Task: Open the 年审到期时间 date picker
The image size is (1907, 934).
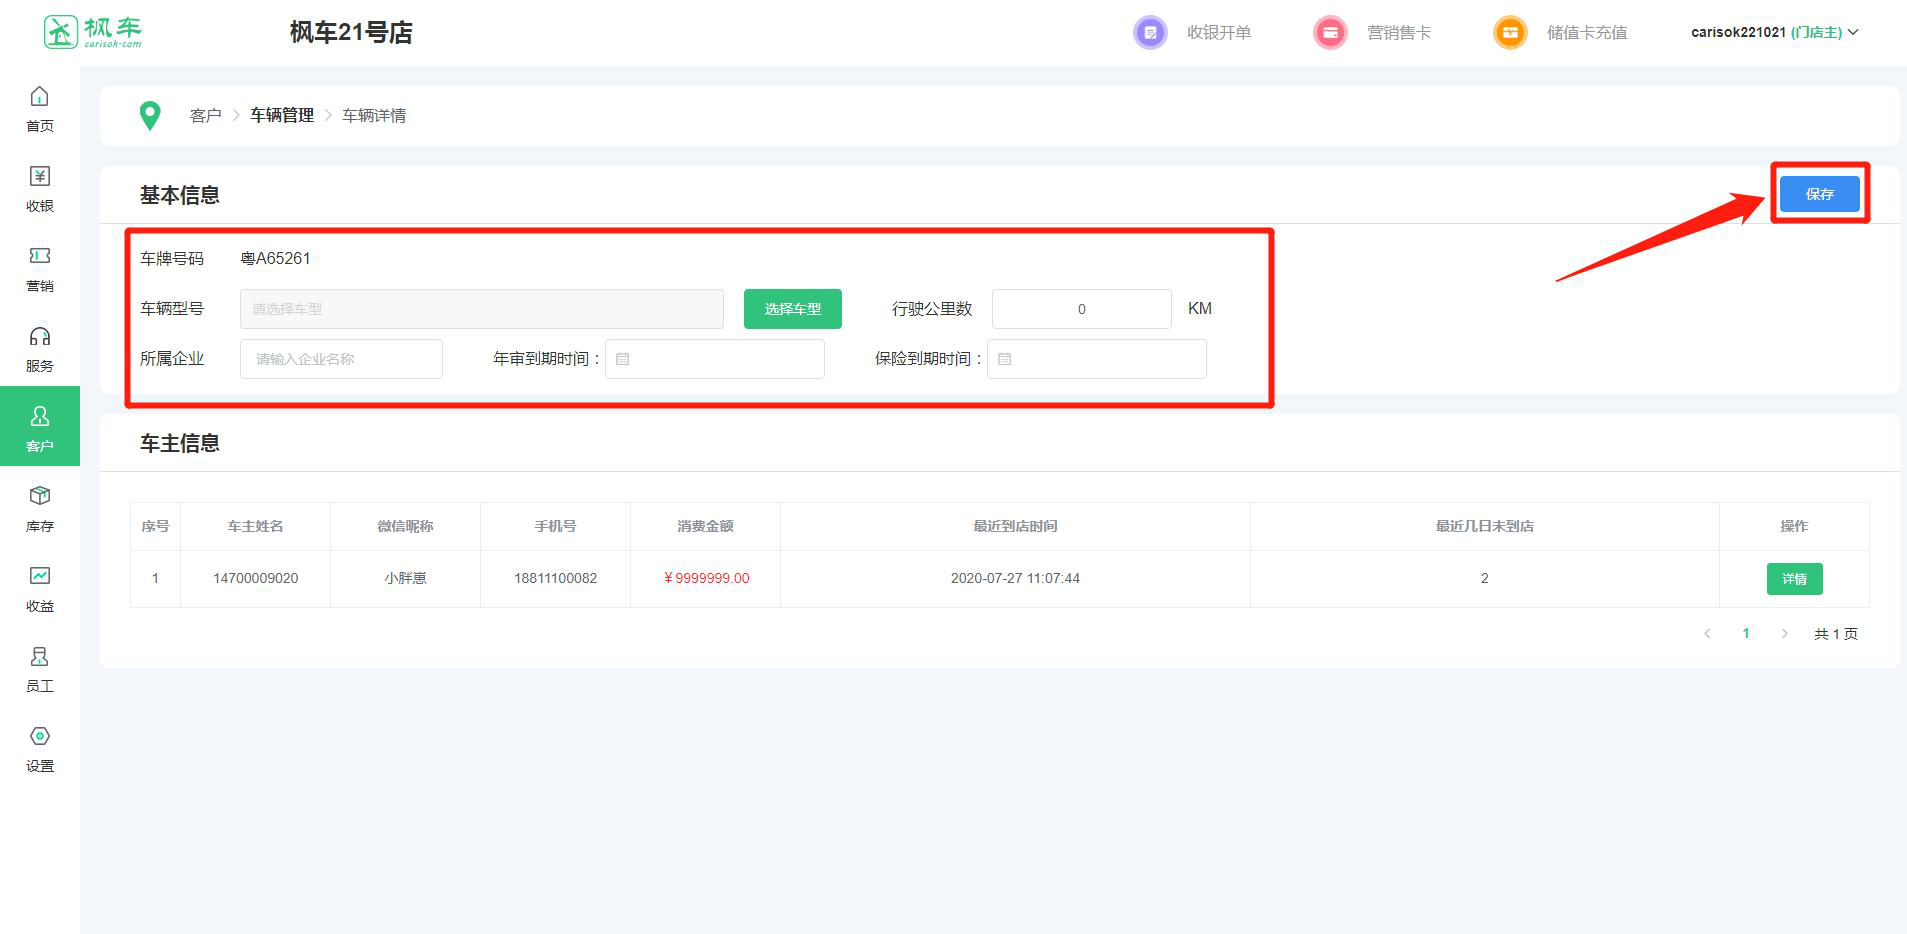Action: coord(715,359)
